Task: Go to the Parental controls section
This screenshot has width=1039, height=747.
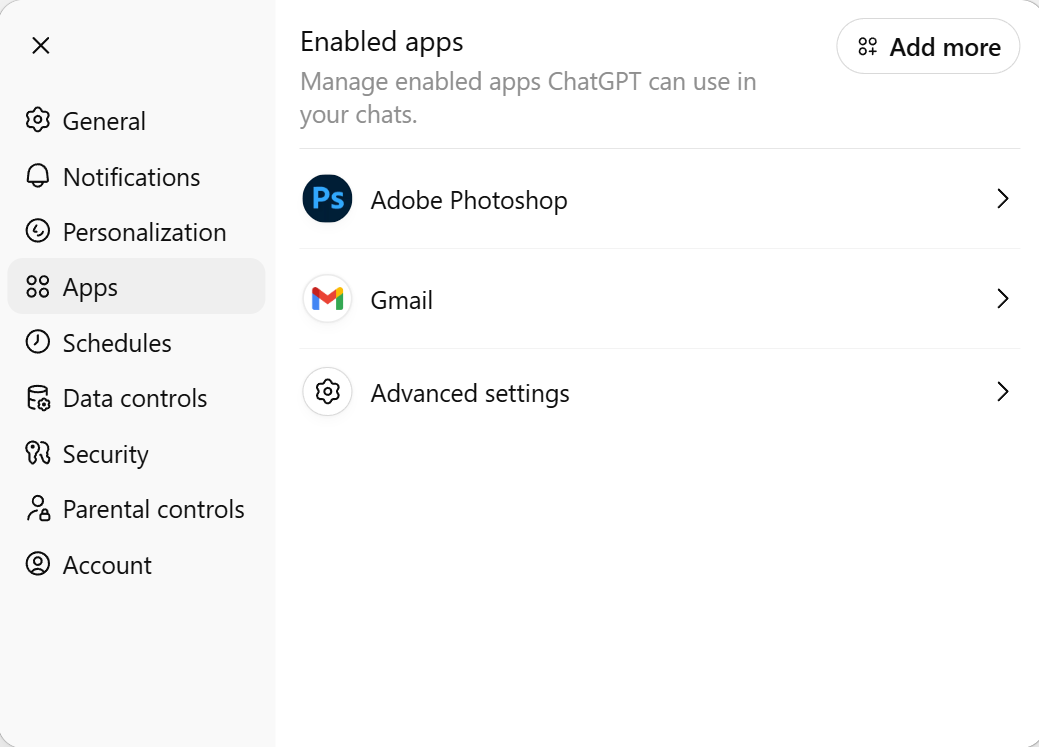Action: pos(153,509)
